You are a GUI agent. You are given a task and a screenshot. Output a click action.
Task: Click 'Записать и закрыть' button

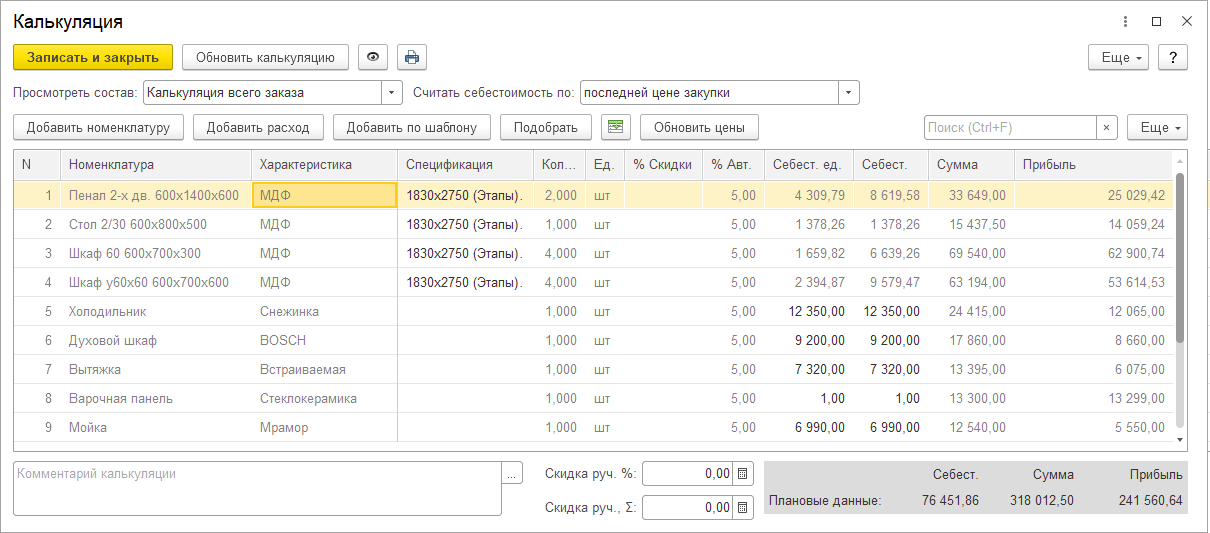(x=93, y=57)
